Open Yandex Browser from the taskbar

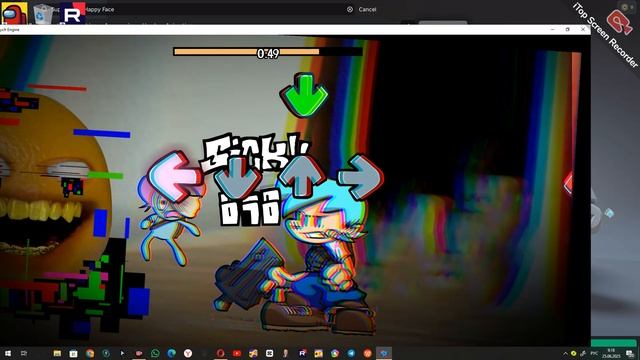188,353
